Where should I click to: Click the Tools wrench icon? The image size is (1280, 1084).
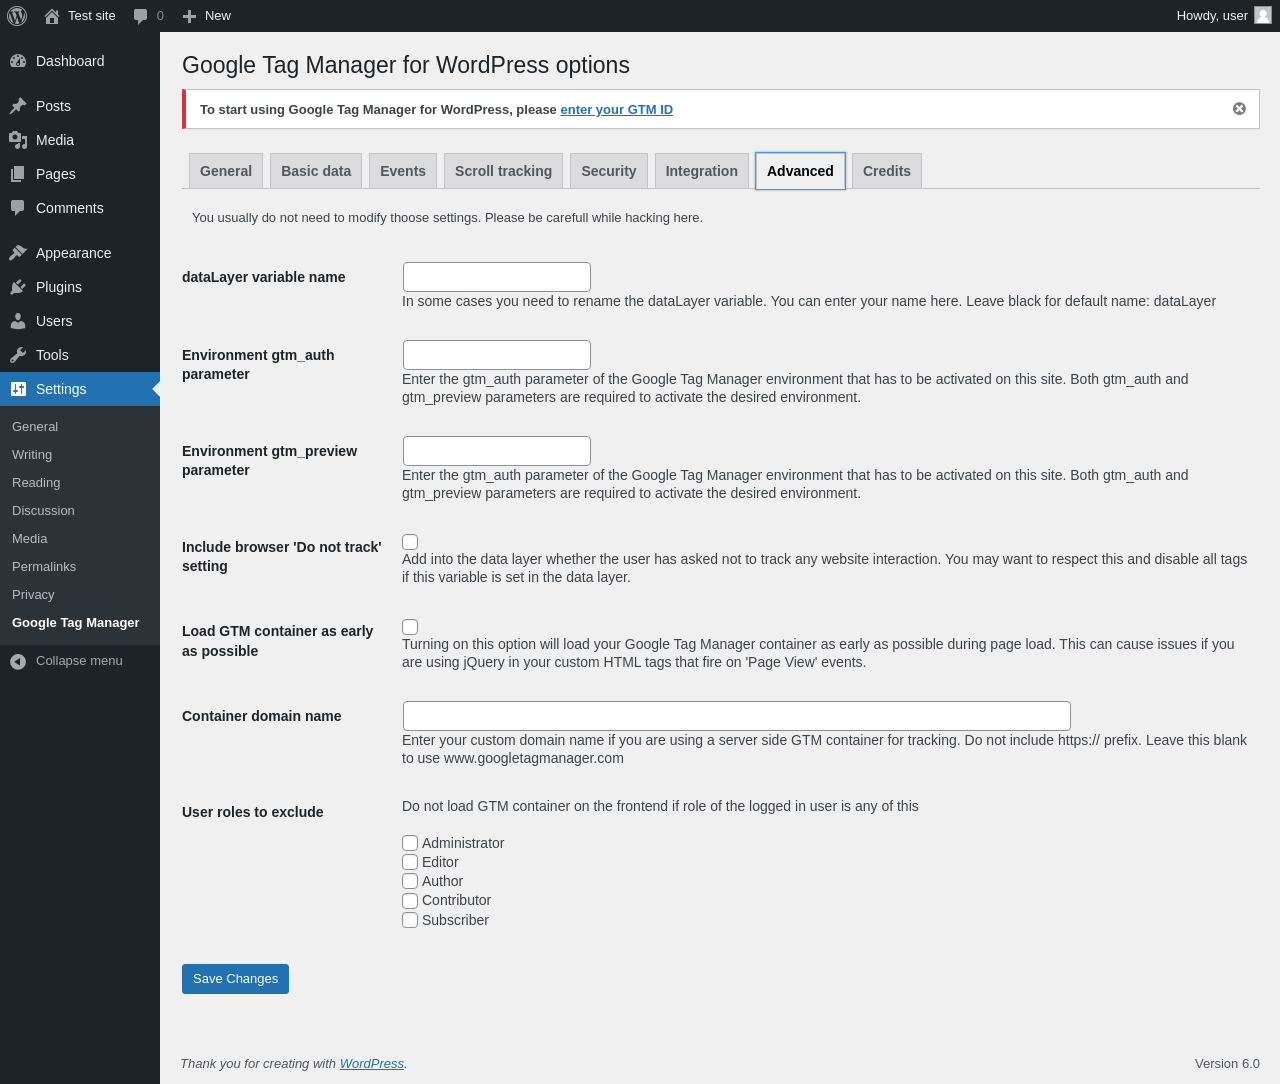pos(18,355)
